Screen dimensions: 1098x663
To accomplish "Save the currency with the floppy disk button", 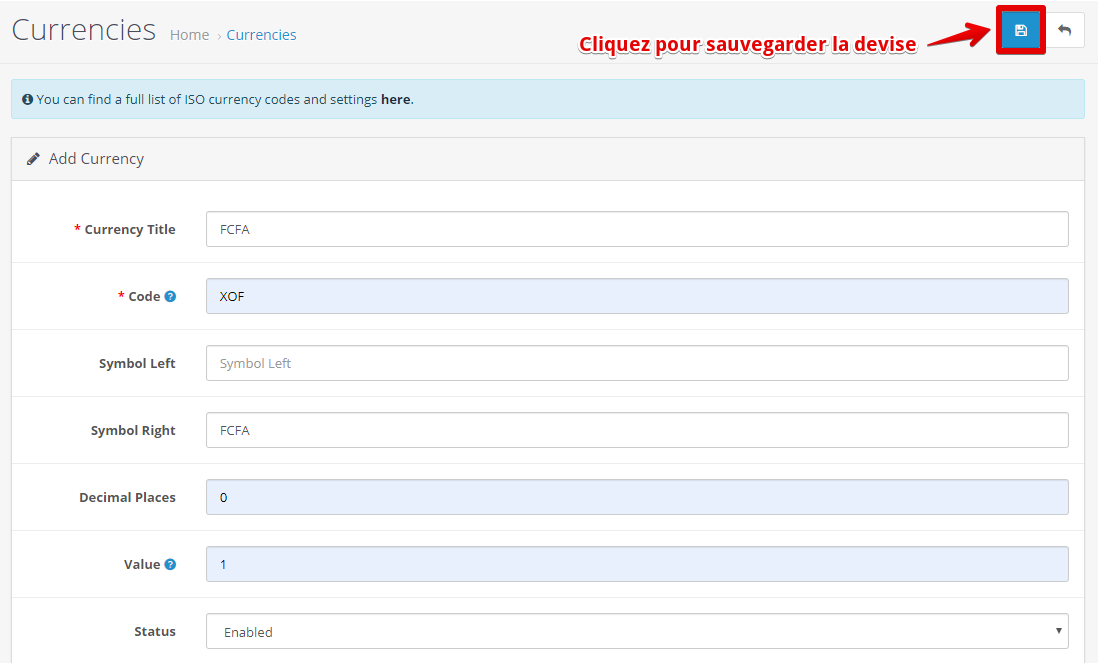I will tap(1020, 30).
